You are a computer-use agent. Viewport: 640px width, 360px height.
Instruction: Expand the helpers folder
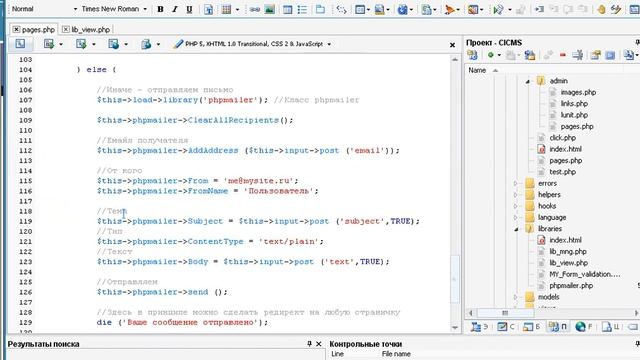(516, 195)
